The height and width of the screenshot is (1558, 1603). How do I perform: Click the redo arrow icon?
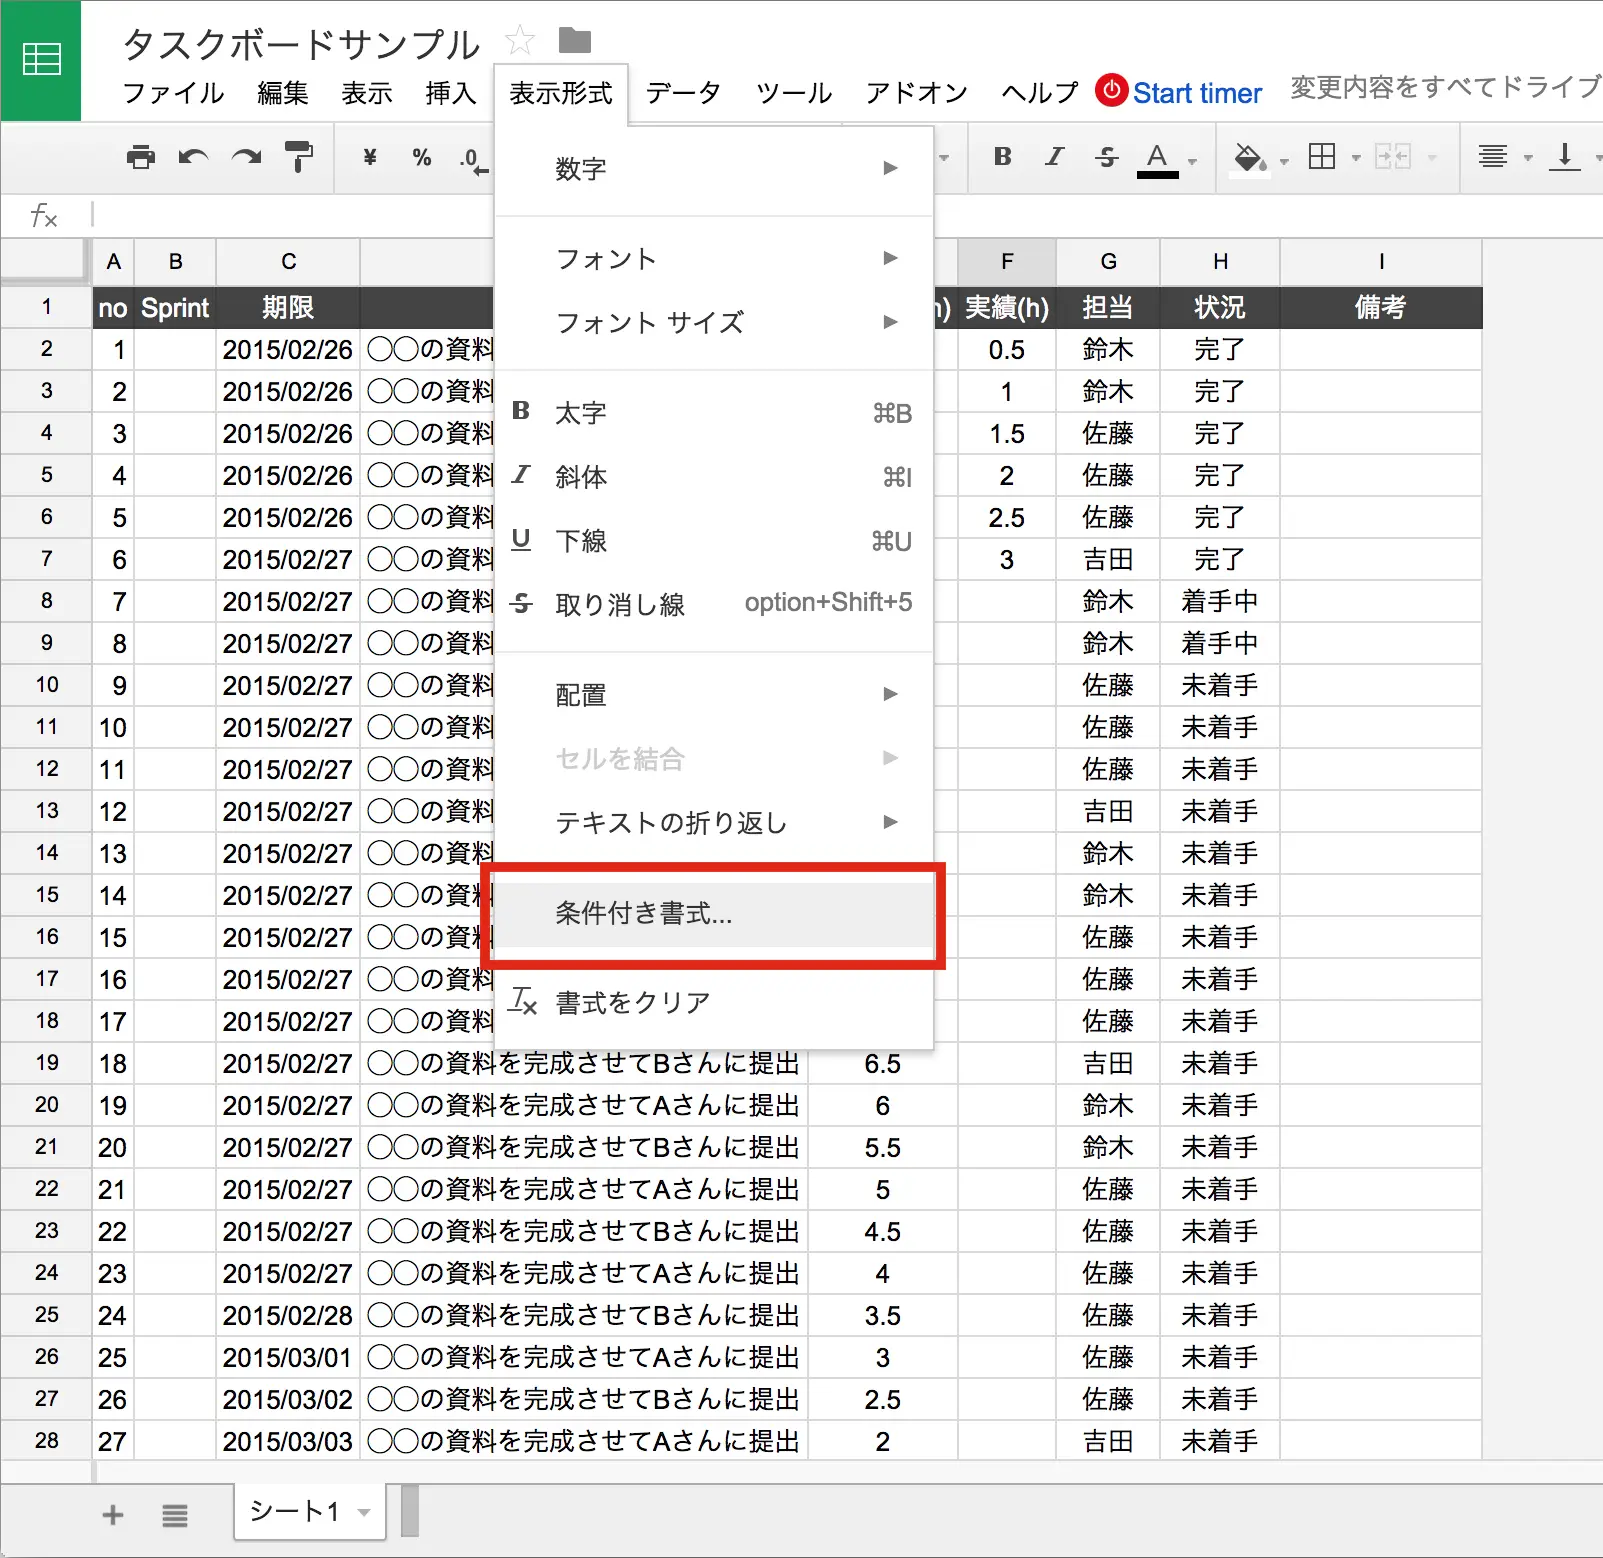(246, 157)
